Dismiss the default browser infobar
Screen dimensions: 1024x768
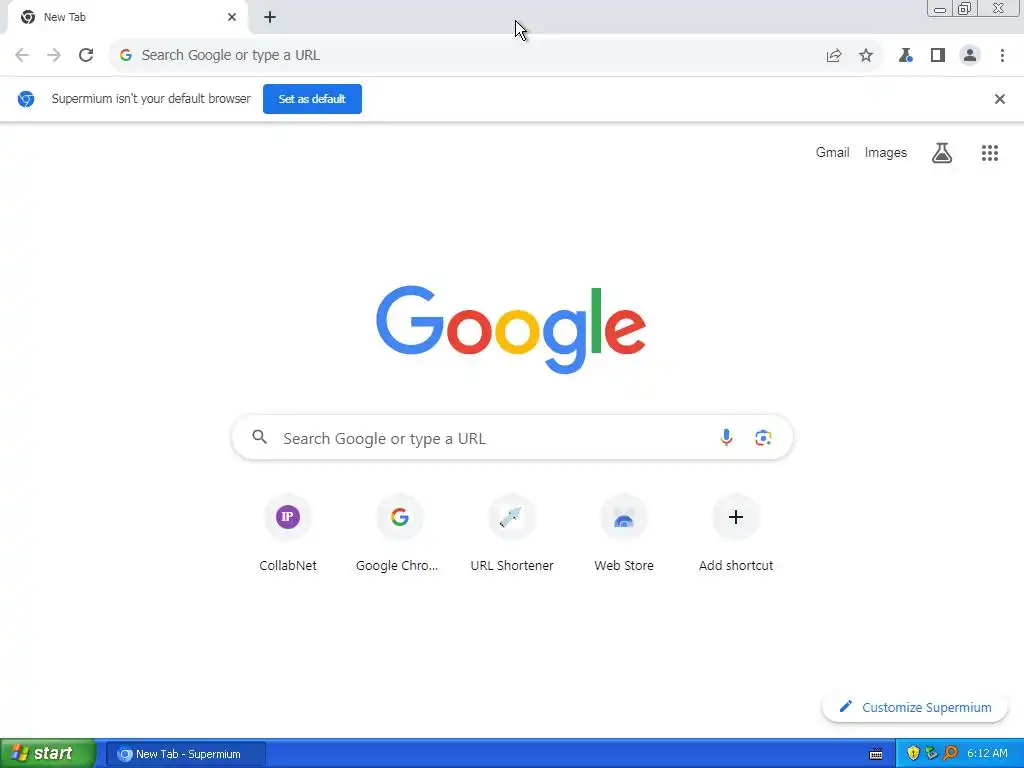tap(999, 99)
